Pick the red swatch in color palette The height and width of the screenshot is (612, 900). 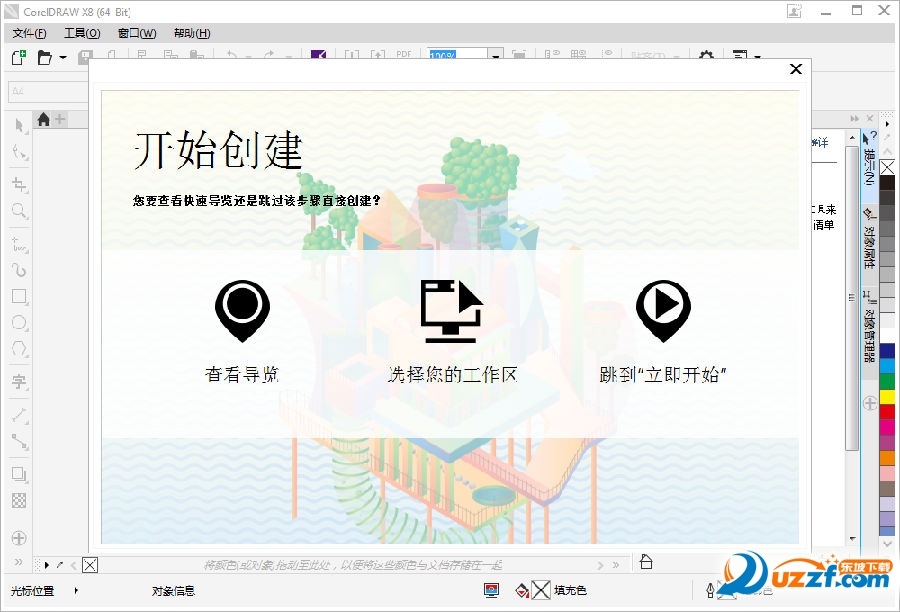[887, 411]
